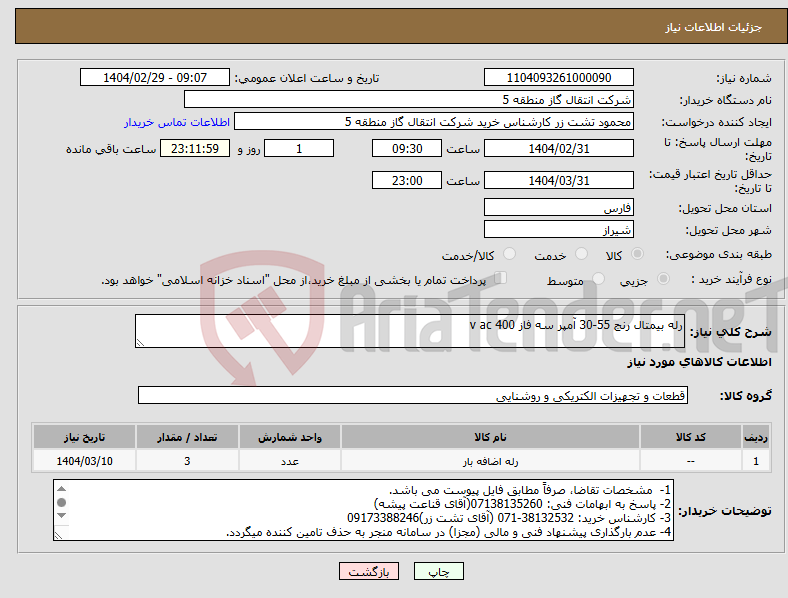The height and width of the screenshot is (598, 788).
Task: Click the response deadline date 1404/02/31
Action: (558, 149)
